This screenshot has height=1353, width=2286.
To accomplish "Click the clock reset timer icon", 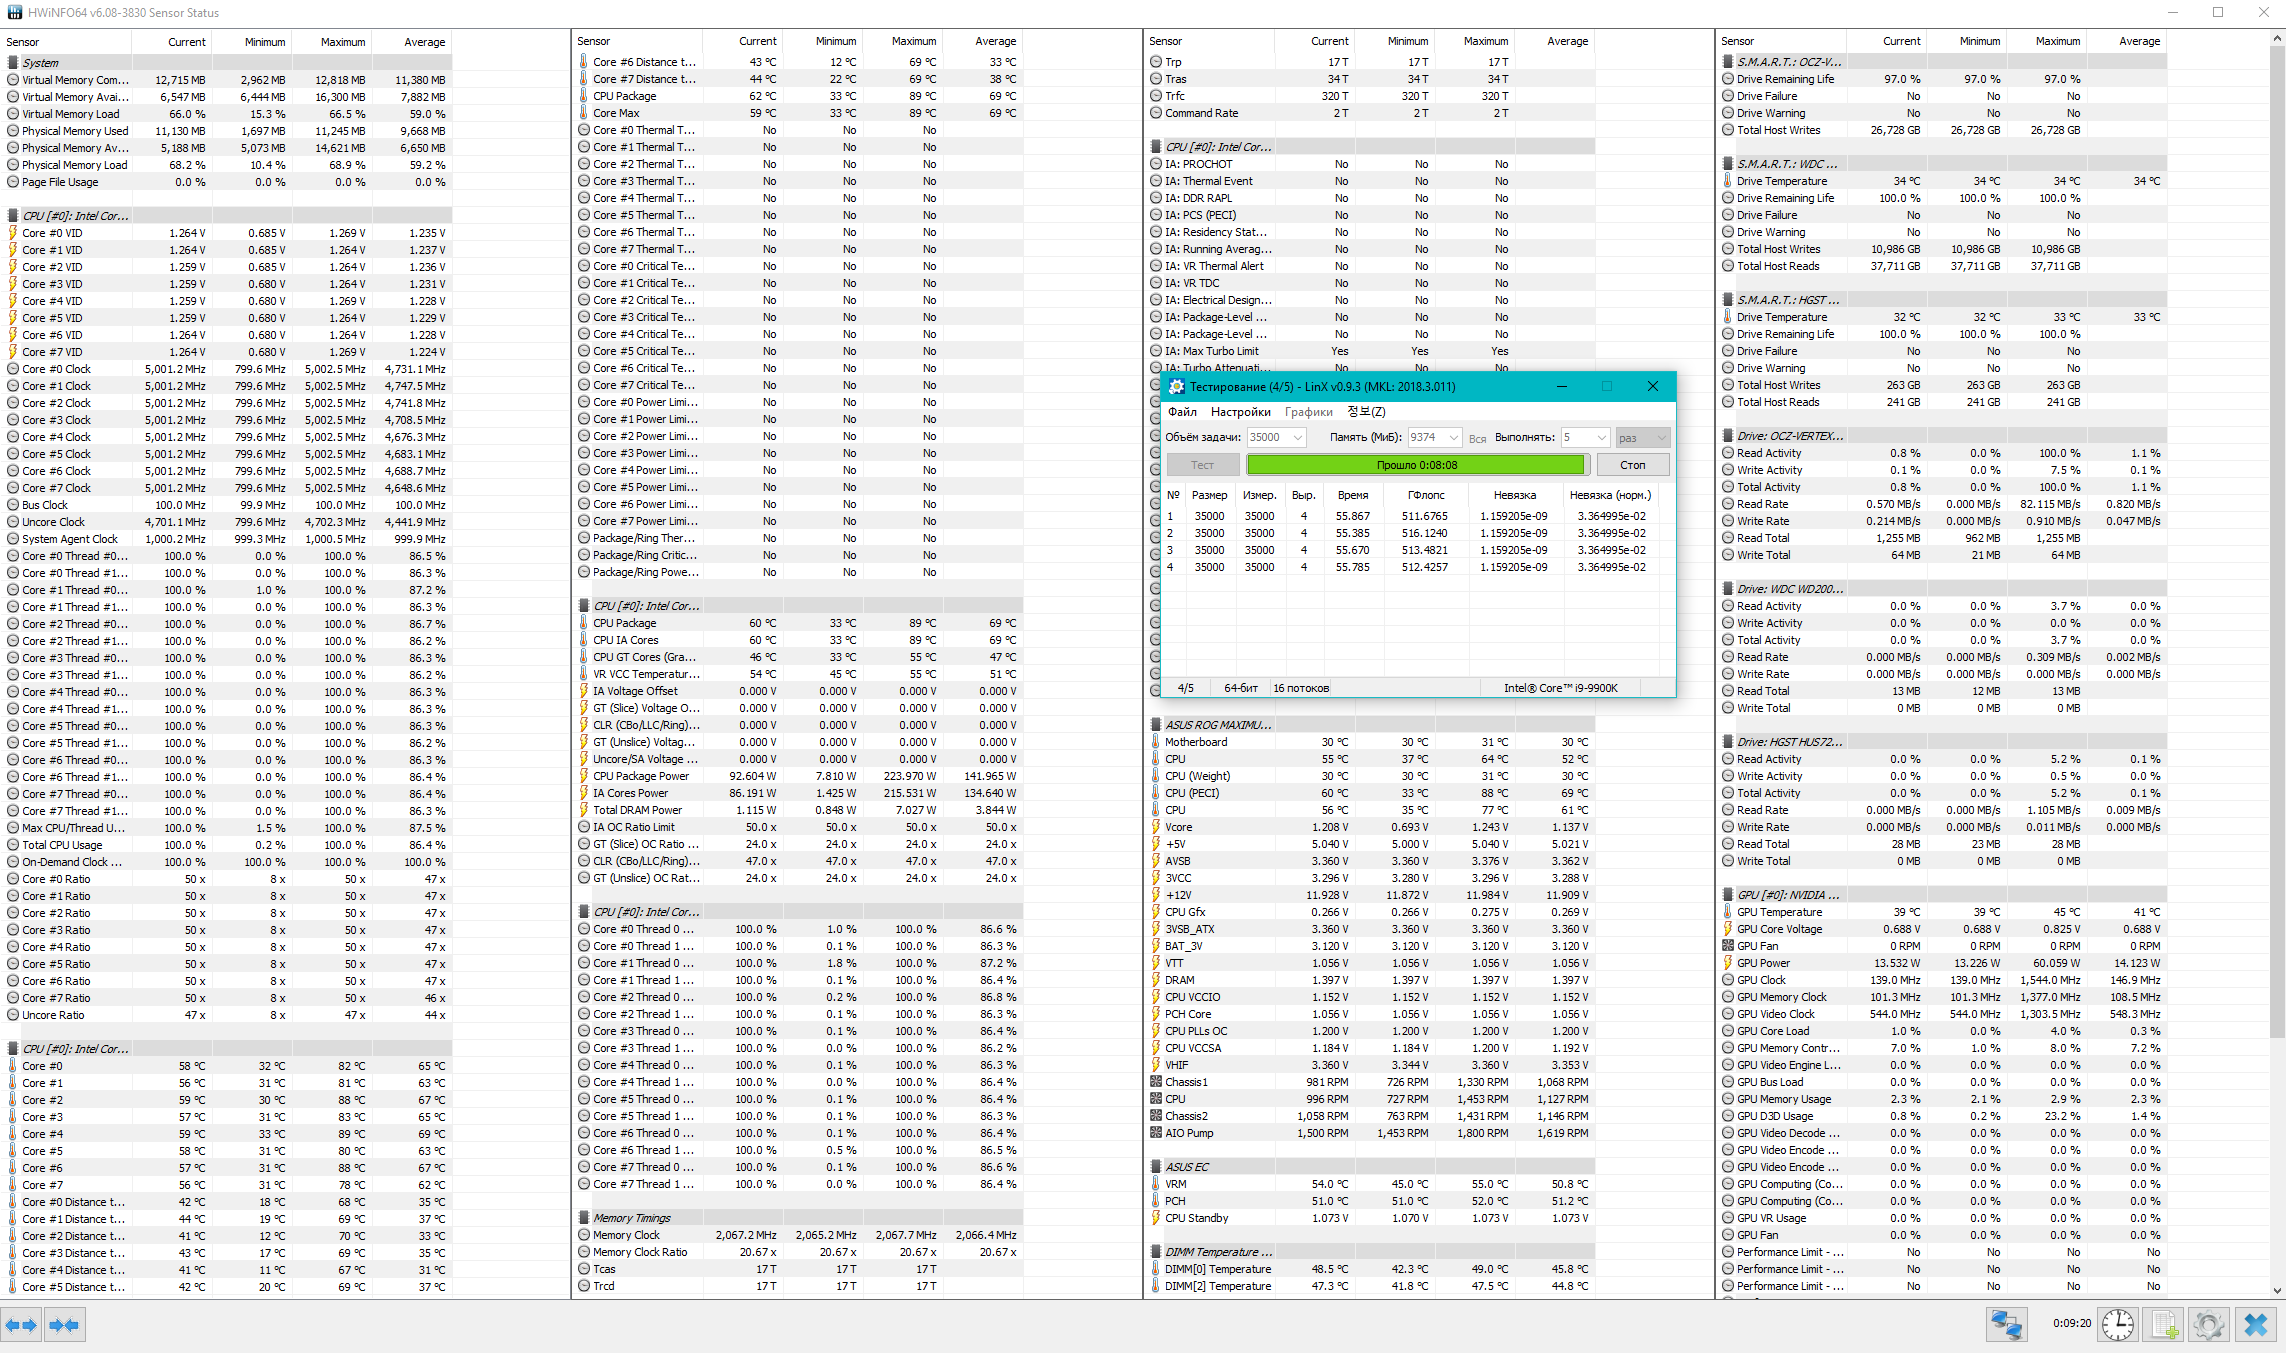I will 2117,1325.
